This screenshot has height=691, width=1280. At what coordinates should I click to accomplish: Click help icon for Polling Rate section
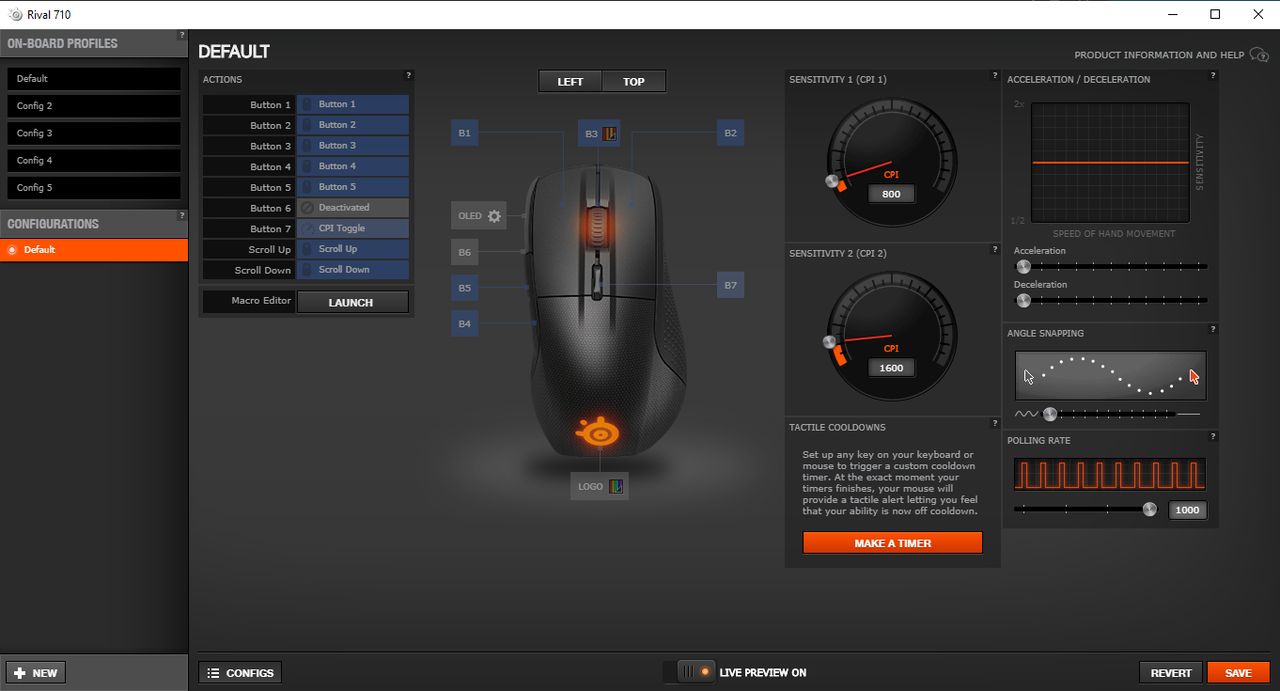point(1213,436)
